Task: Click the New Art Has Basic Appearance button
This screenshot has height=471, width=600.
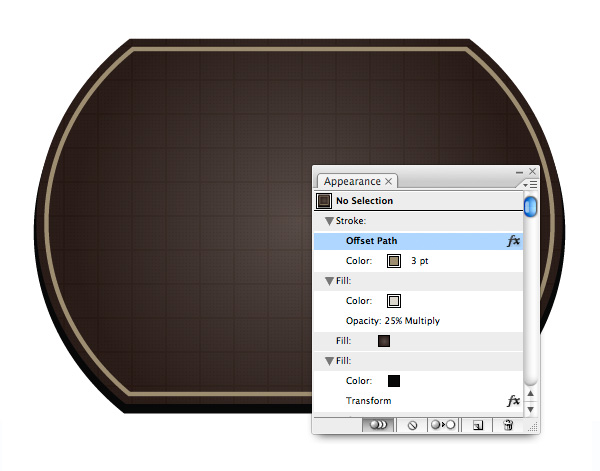Action: coord(378,424)
